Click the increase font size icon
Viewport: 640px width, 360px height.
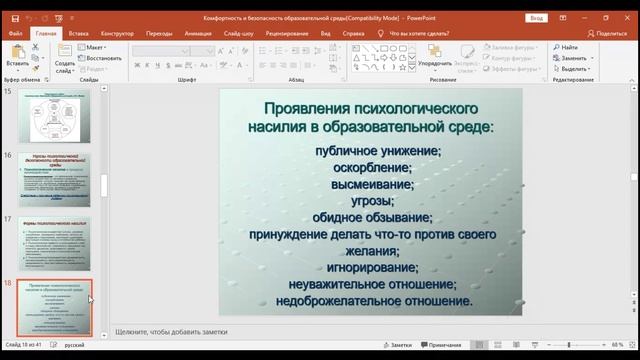pos(221,51)
